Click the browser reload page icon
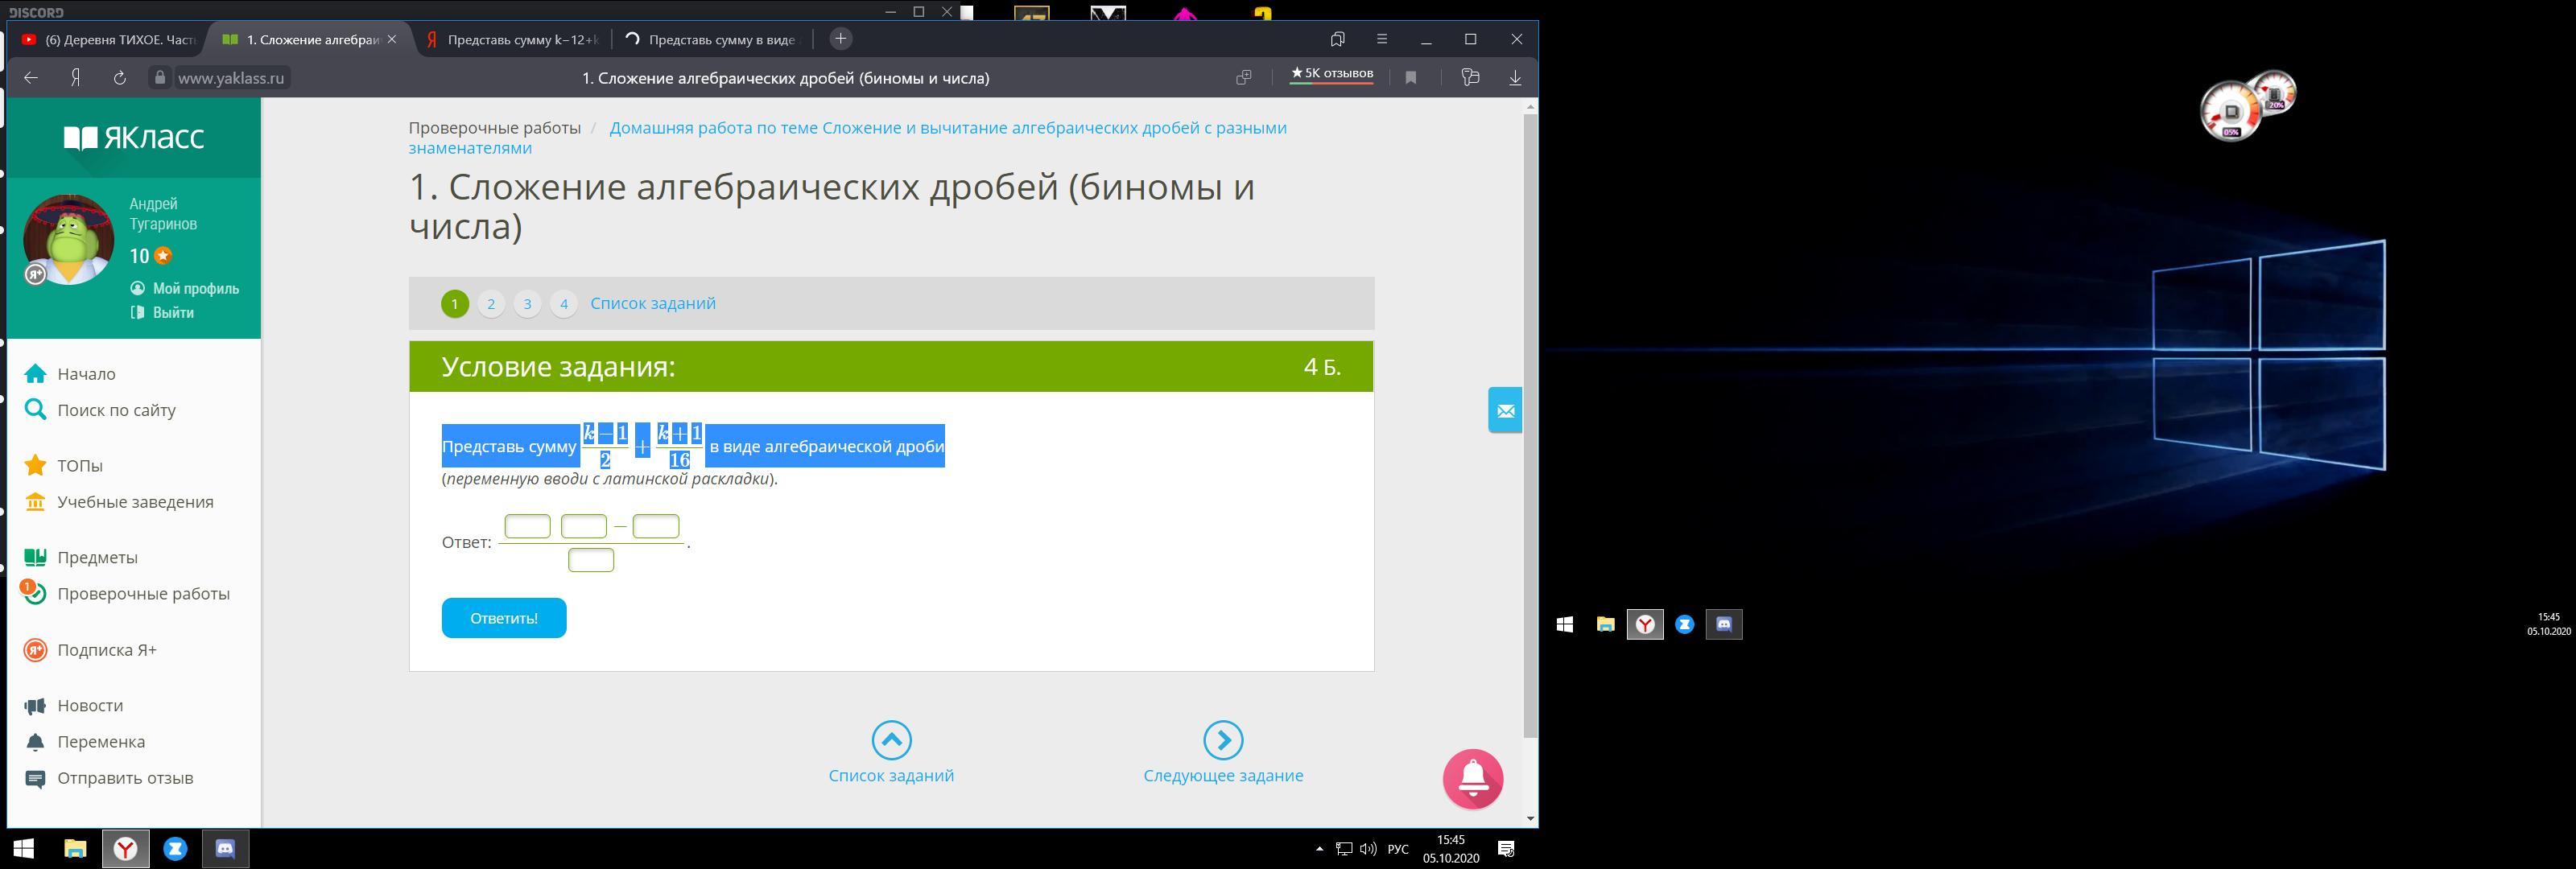 click(x=119, y=78)
